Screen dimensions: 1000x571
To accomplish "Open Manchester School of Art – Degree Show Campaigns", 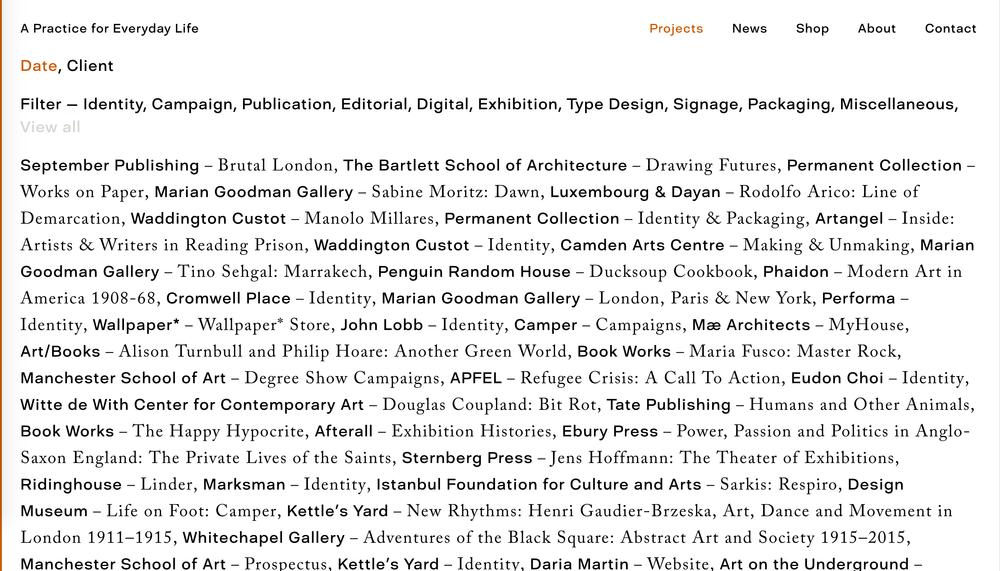I will pos(230,378).
